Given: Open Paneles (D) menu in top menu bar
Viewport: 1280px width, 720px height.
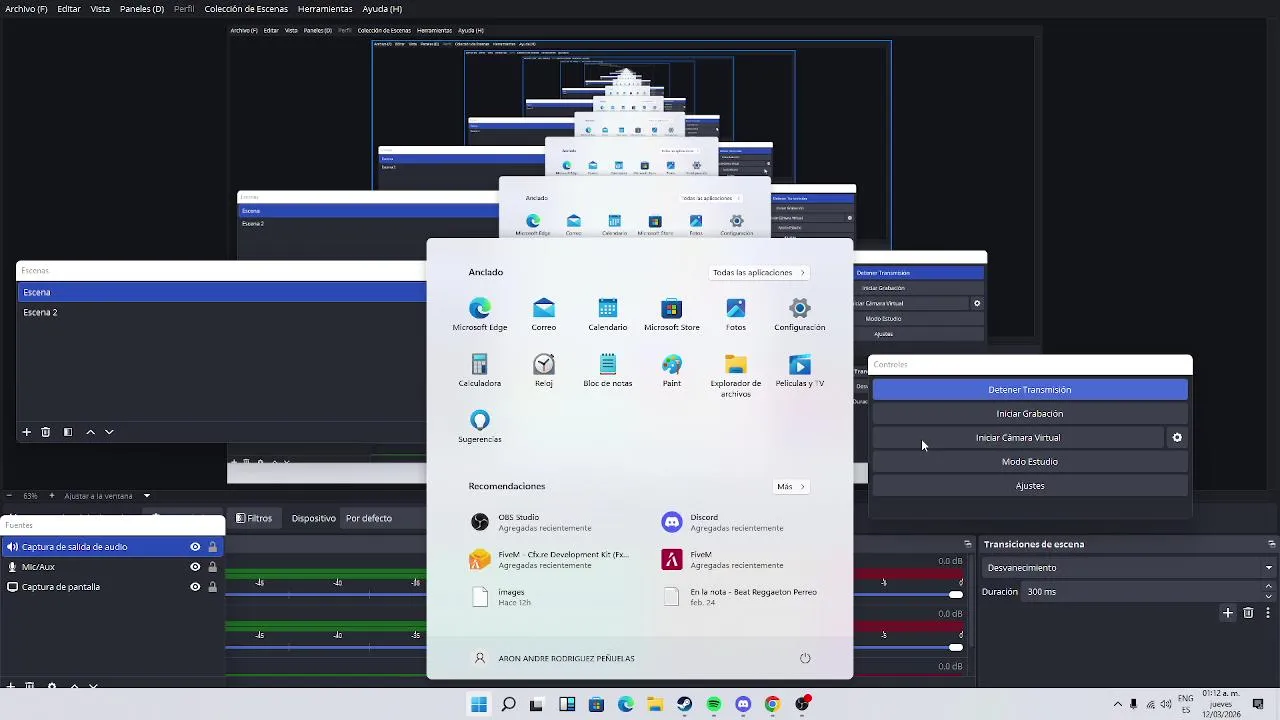Looking at the screenshot, I should (142, 9).
